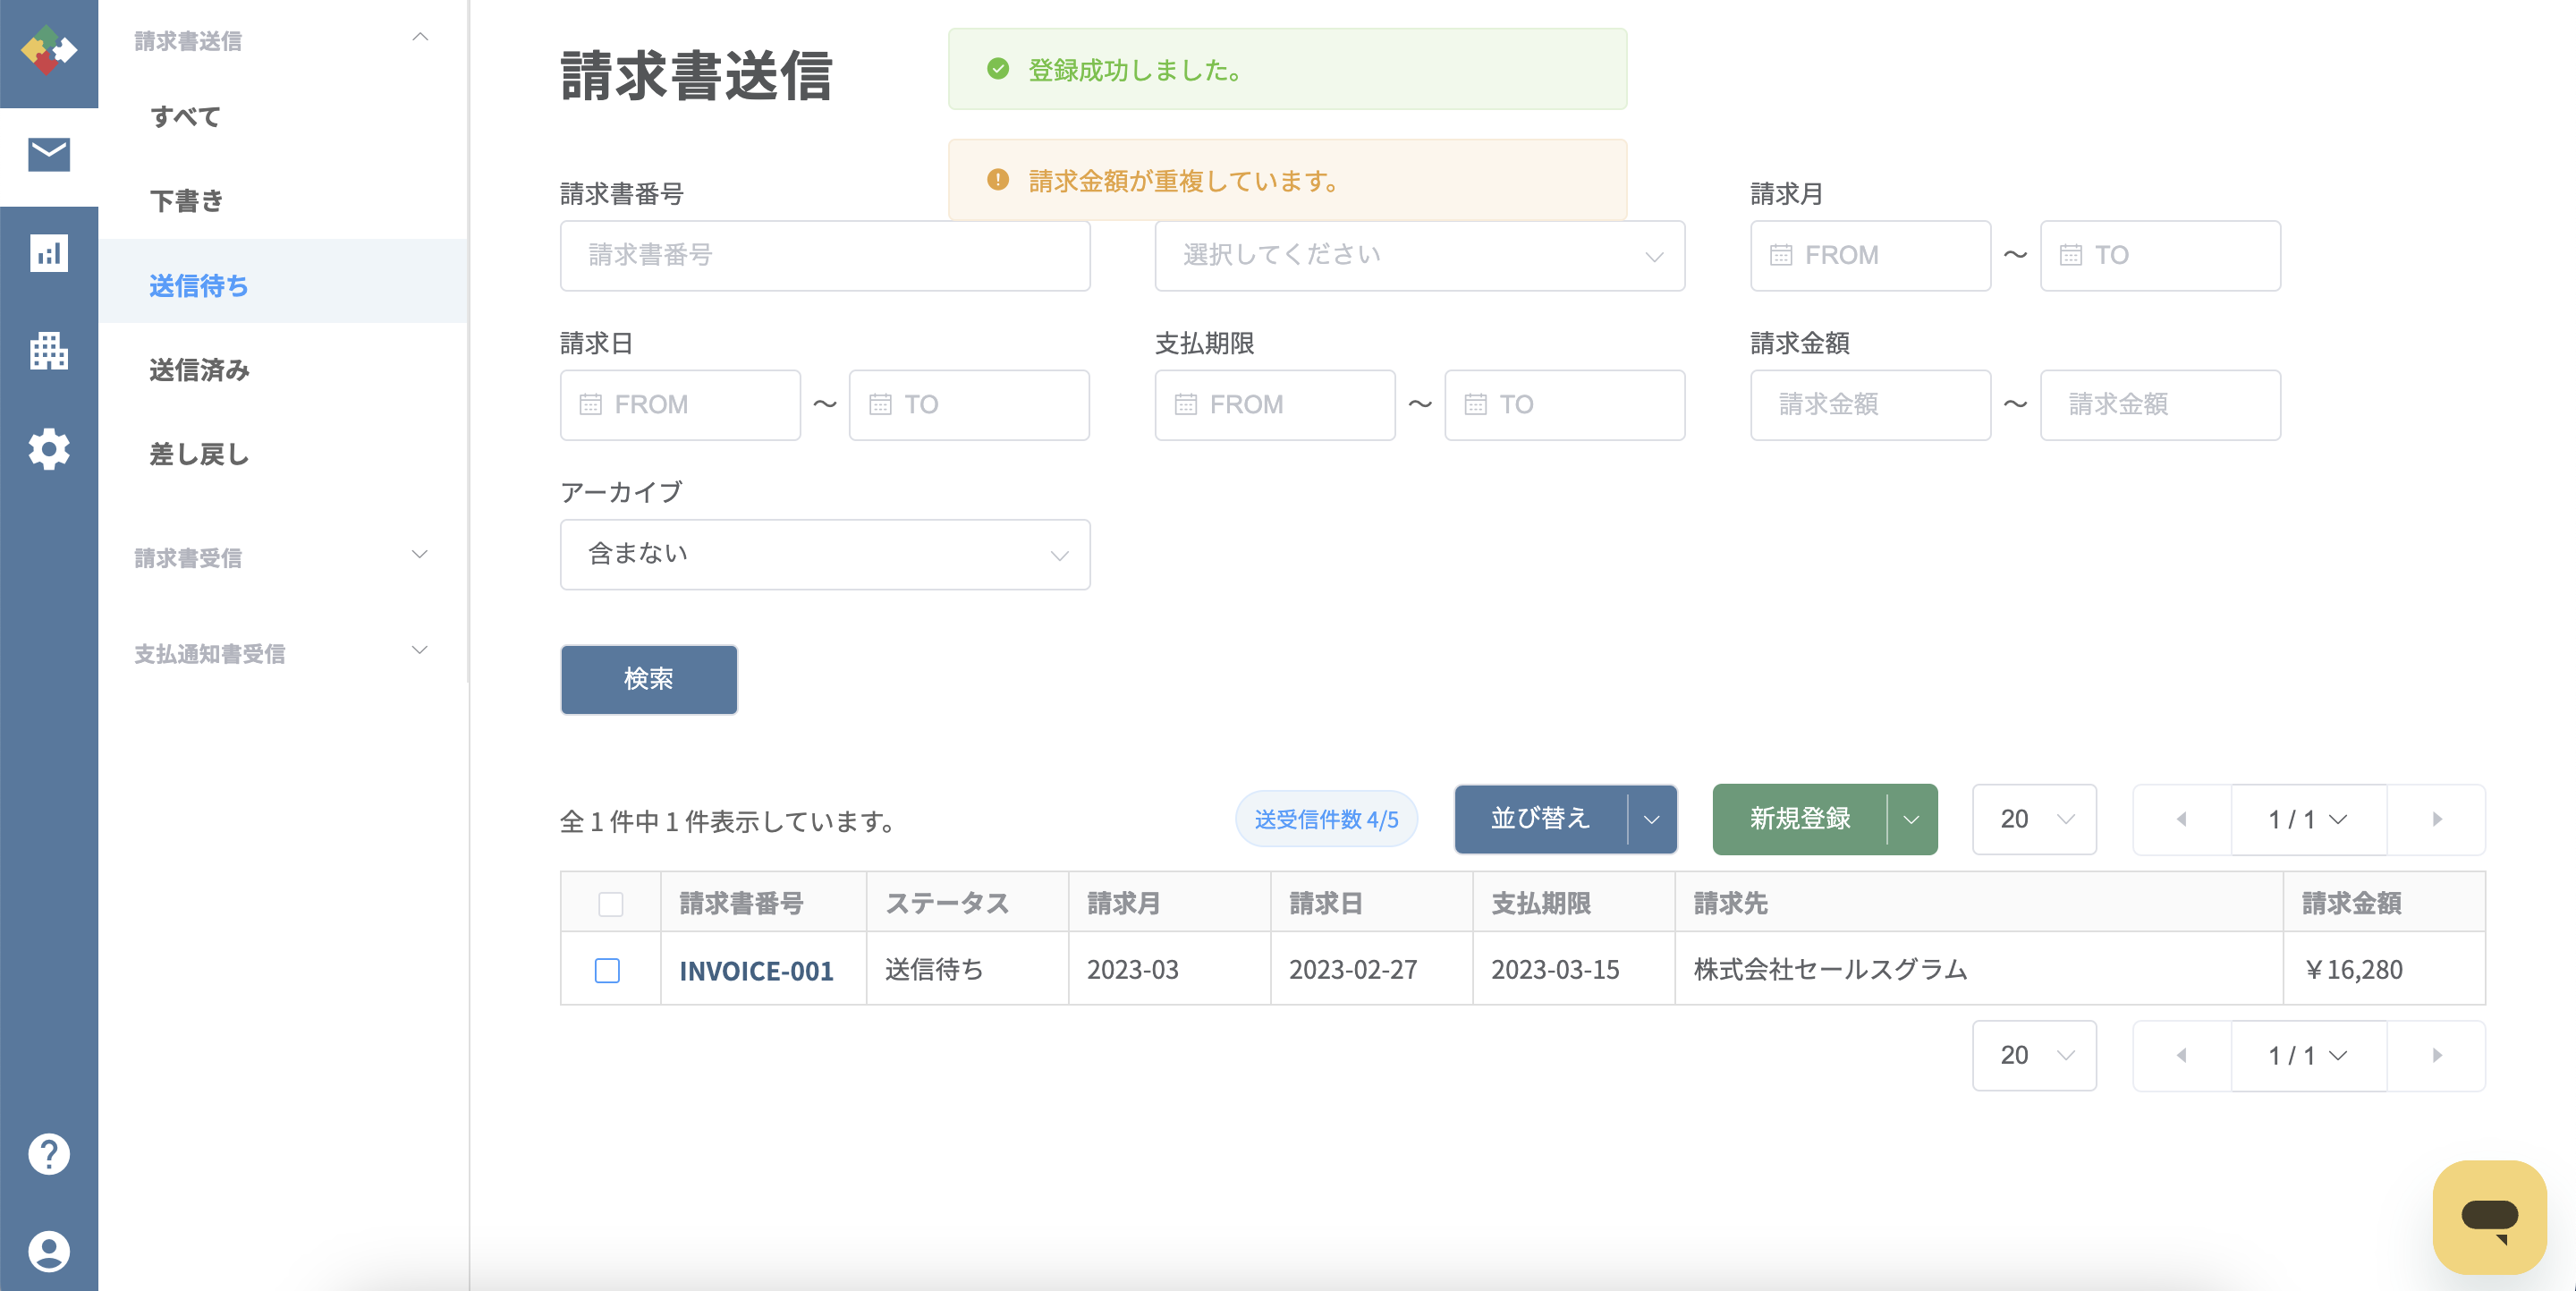Open the bottom 1 / 1 page selector
Viewport: 2576px width, 1291px height.
click(x=2308, y=1055)
